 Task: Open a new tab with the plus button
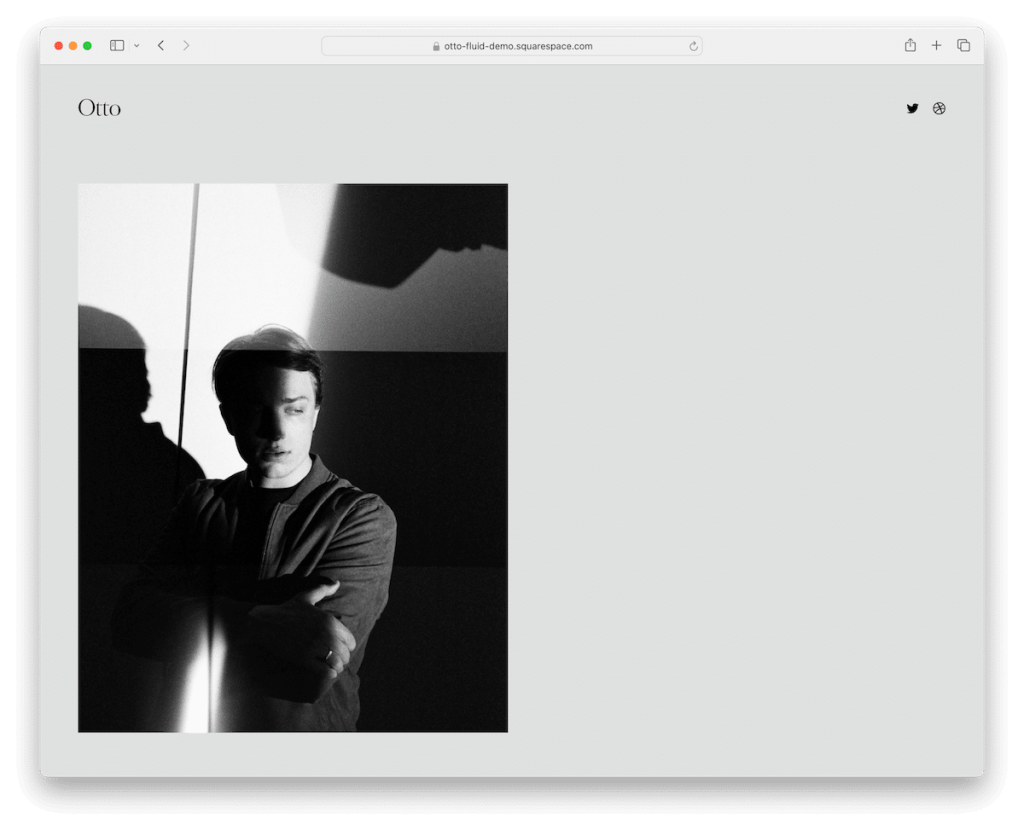click(936, 45)
